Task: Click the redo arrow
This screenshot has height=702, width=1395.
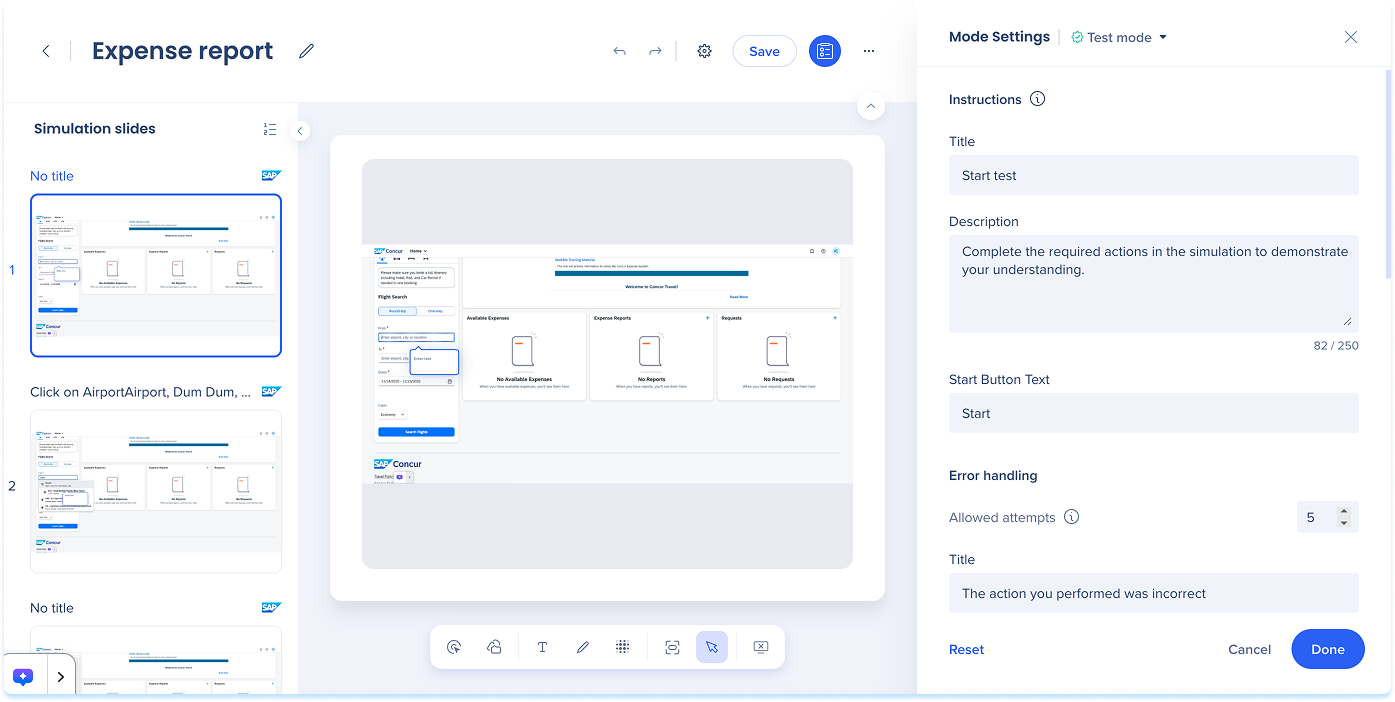Action: tap(655, 51)
